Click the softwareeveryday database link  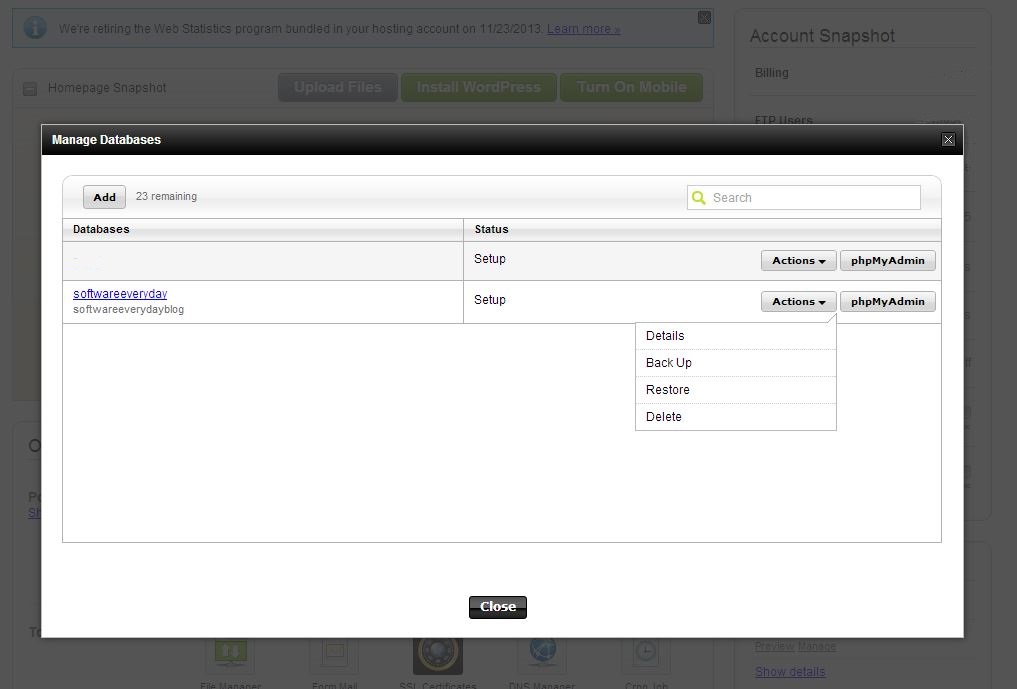point(120,294)
